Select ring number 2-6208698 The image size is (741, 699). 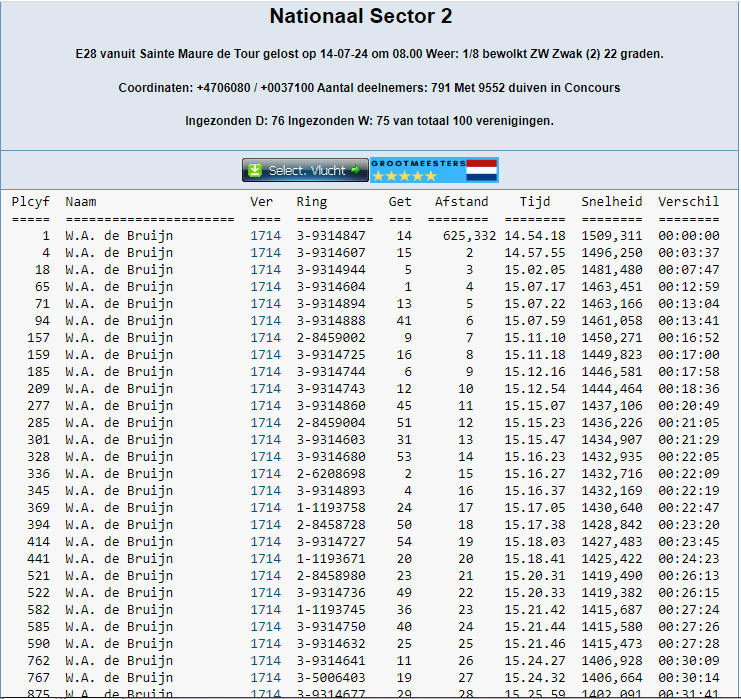[x=331, y=474]
